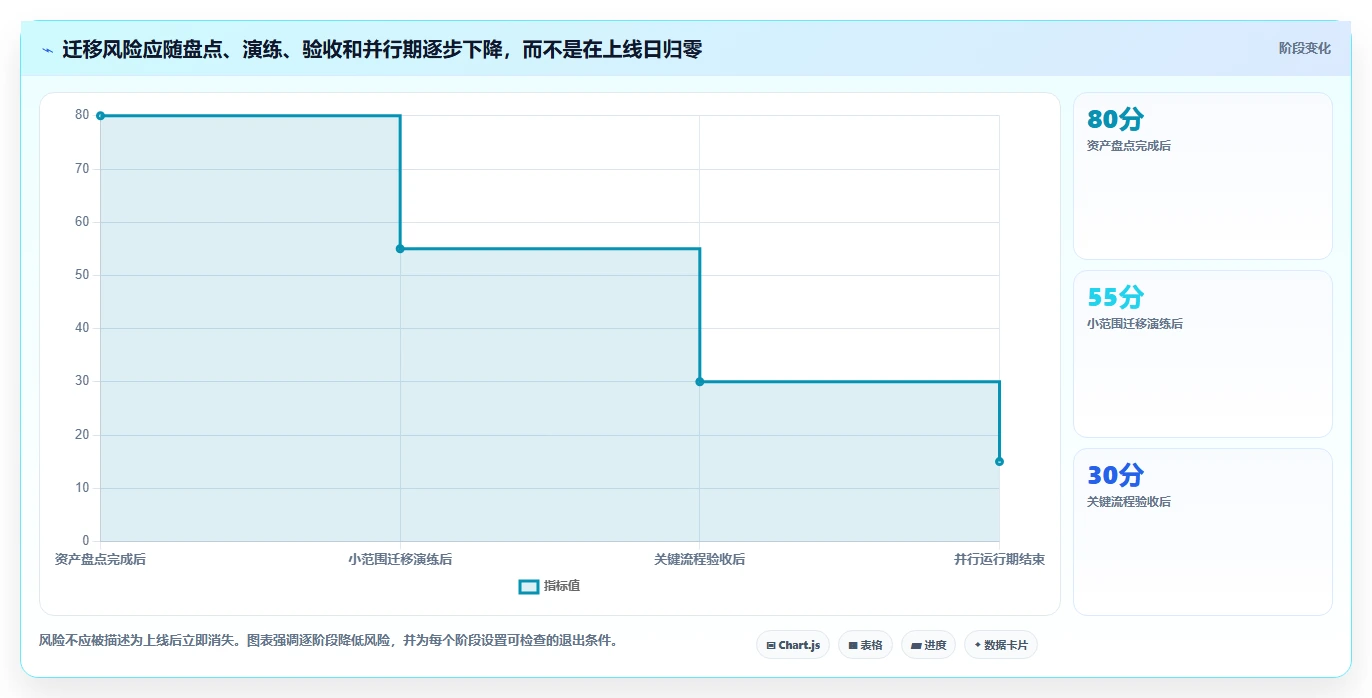Click the data point at value 55
The image size is (1372, 698).
400,249
